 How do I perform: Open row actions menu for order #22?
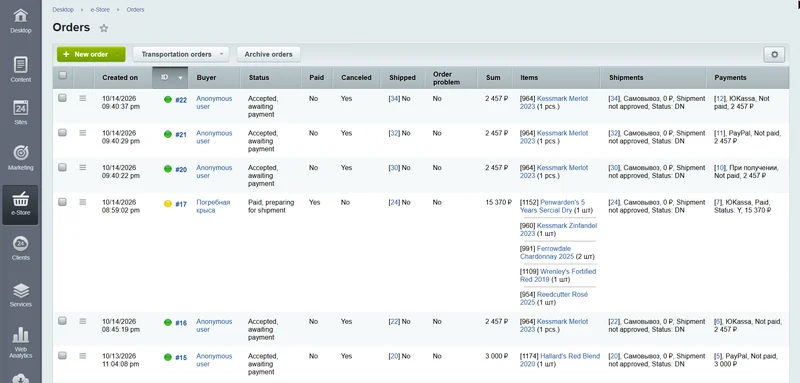coord(83,98)
